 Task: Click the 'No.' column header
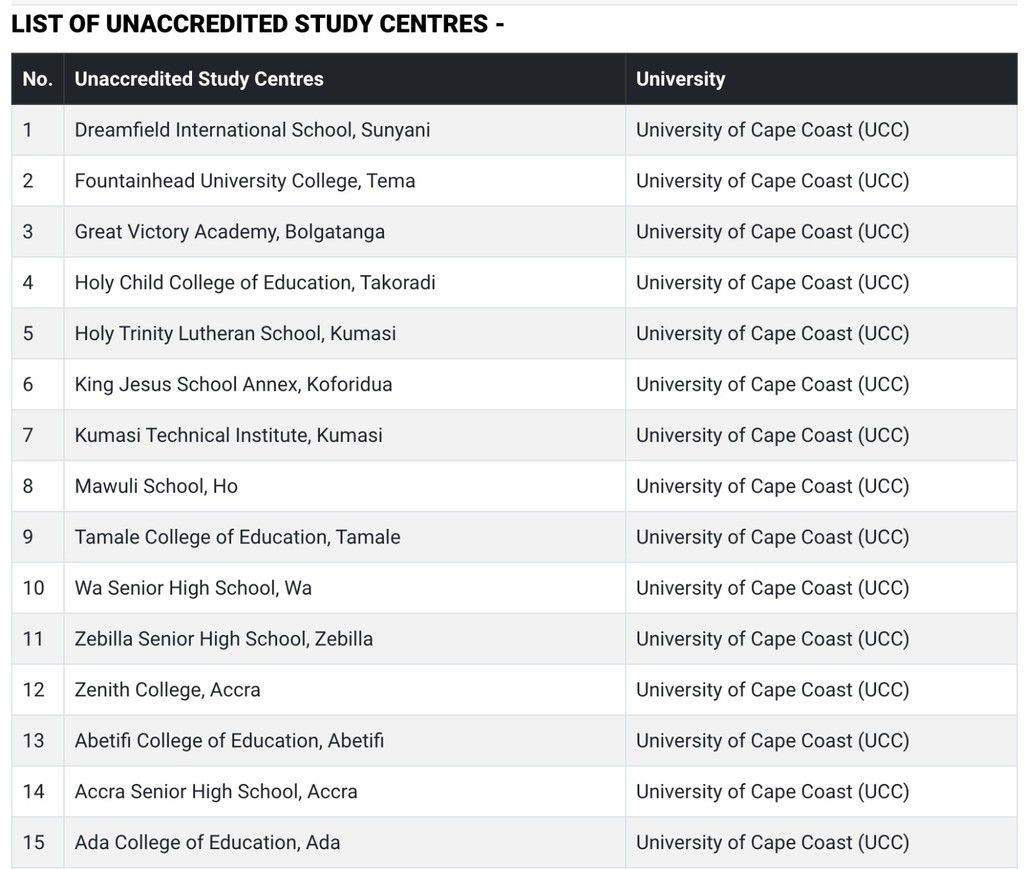coord(37,79)
